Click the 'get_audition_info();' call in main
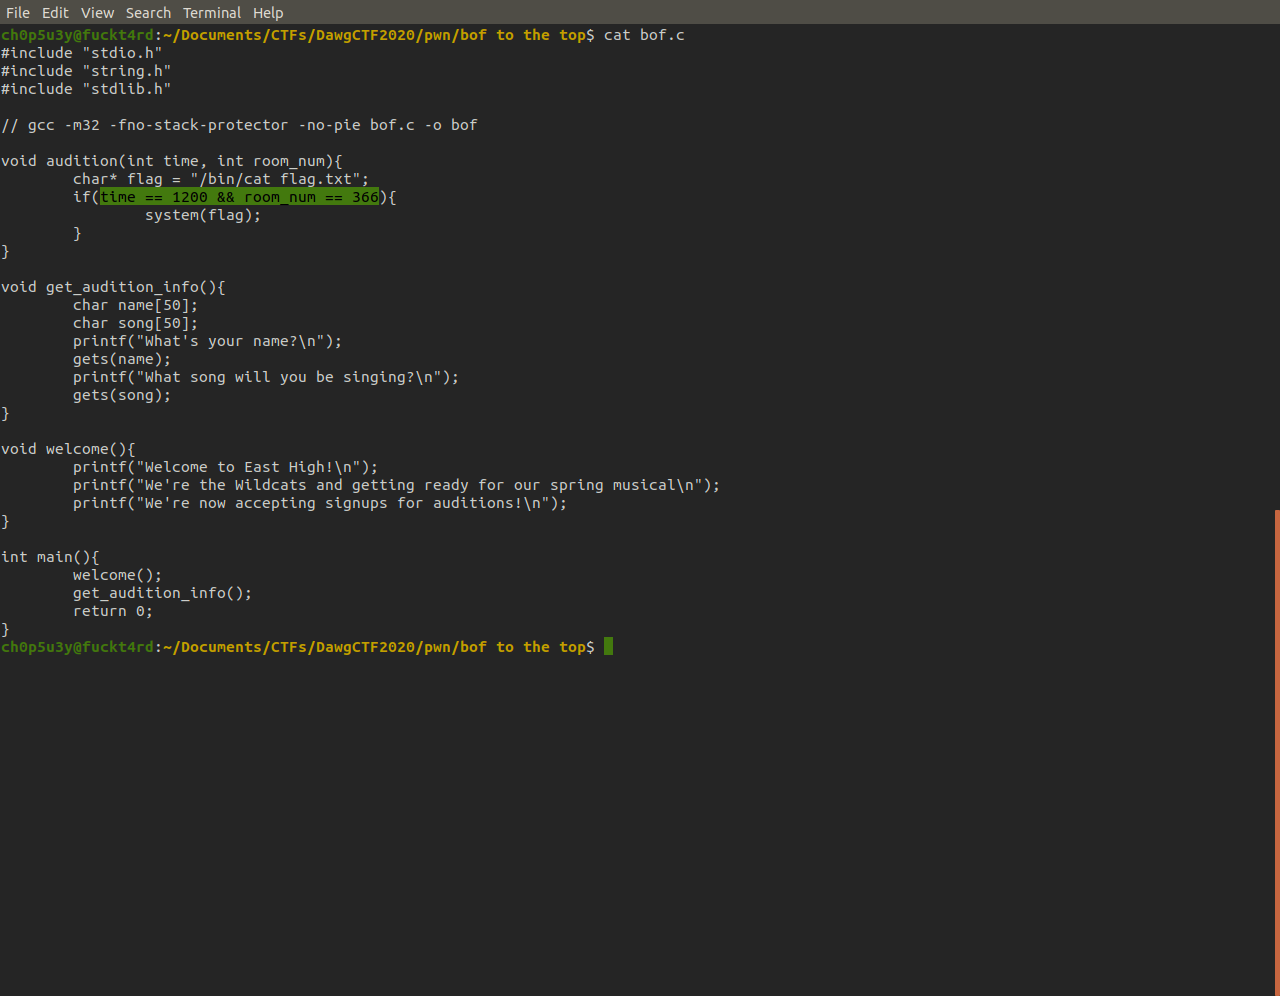Viewport: 1280px width, 996px height. [162, 593]
